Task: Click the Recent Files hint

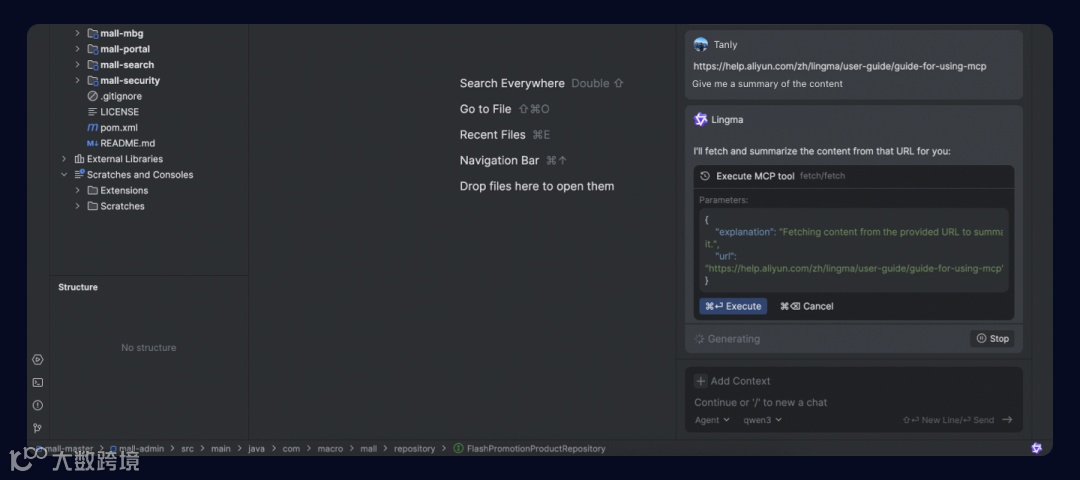Action: click(x=505, y=135)
